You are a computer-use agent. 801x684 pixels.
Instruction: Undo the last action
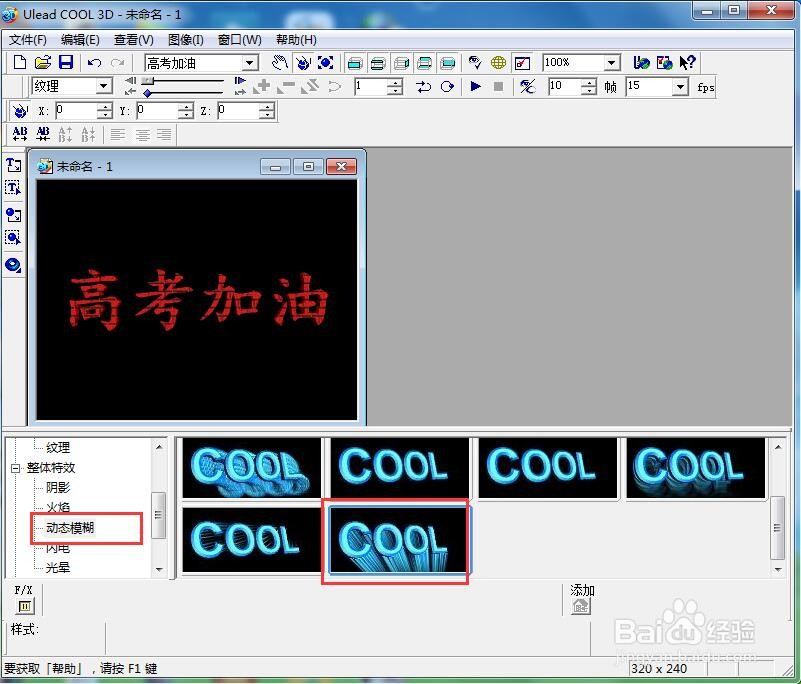[94, 63]
